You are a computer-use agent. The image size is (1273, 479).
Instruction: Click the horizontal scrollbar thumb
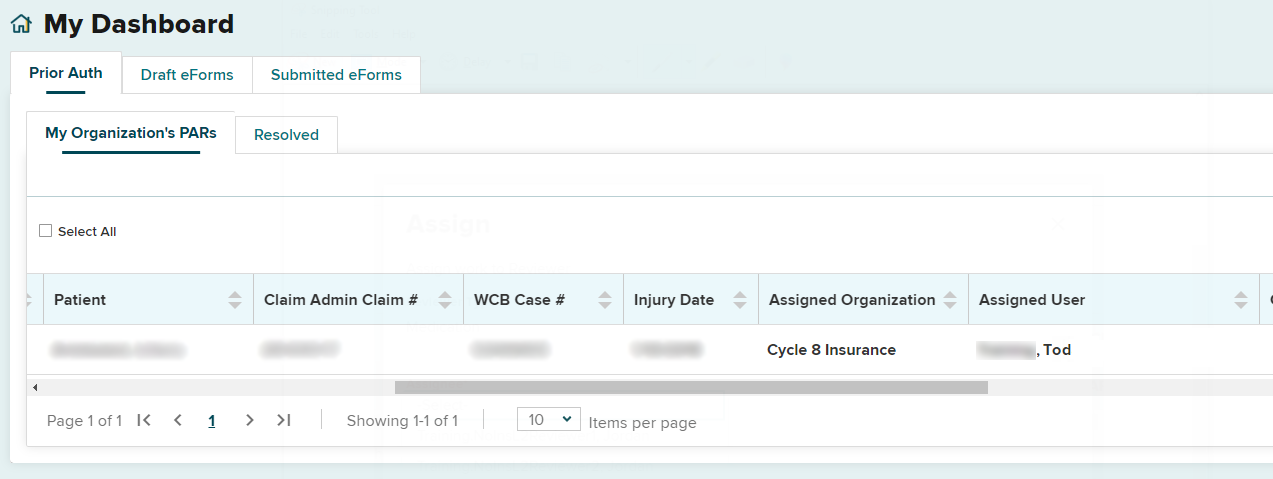tap(690, 387)
